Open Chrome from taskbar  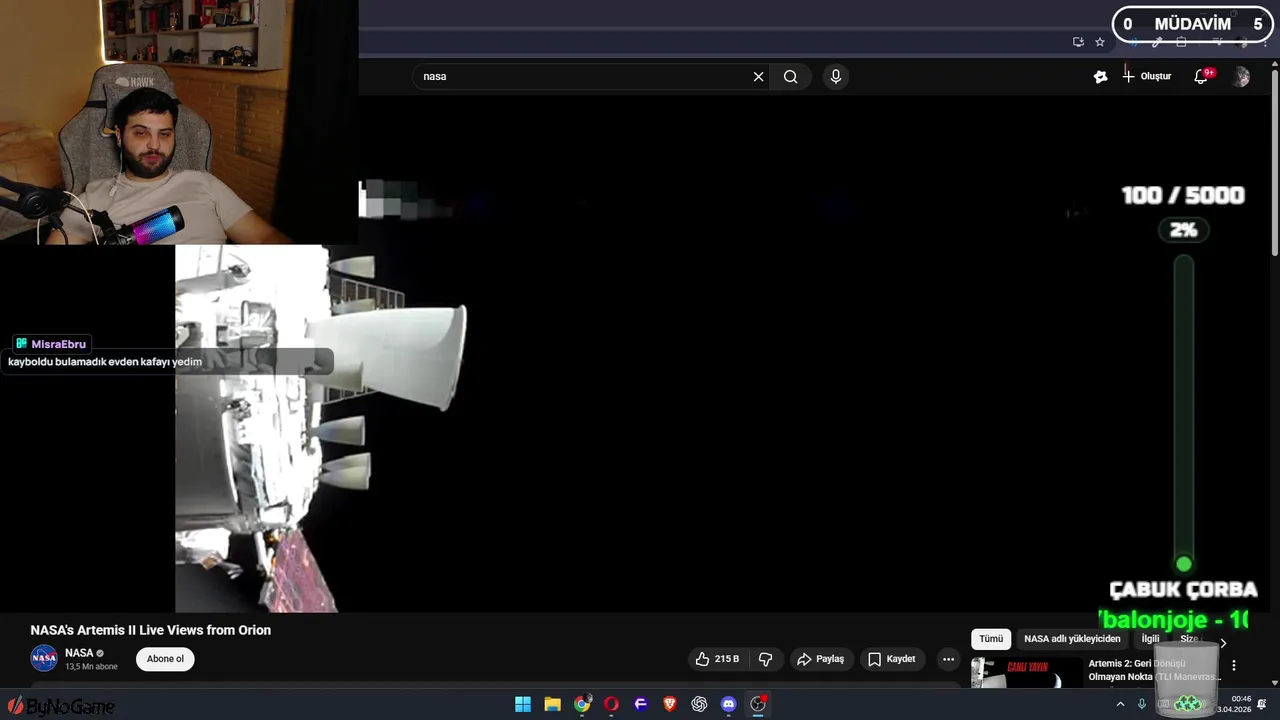(582, 704)
